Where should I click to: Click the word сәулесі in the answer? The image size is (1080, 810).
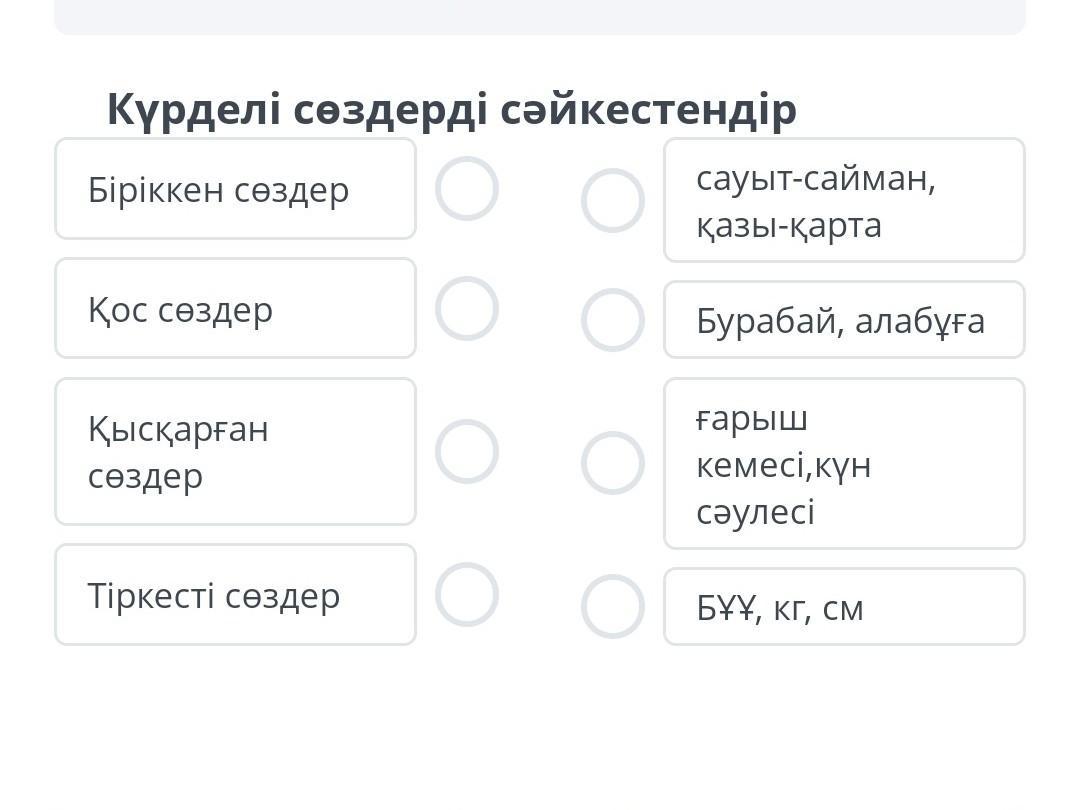pyautogui.click(x=755, y=513)
